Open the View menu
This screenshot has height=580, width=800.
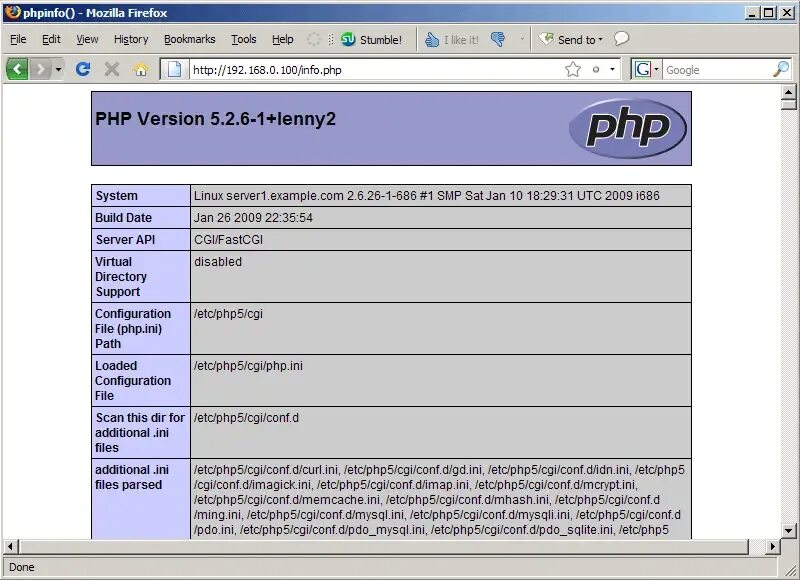87,39
